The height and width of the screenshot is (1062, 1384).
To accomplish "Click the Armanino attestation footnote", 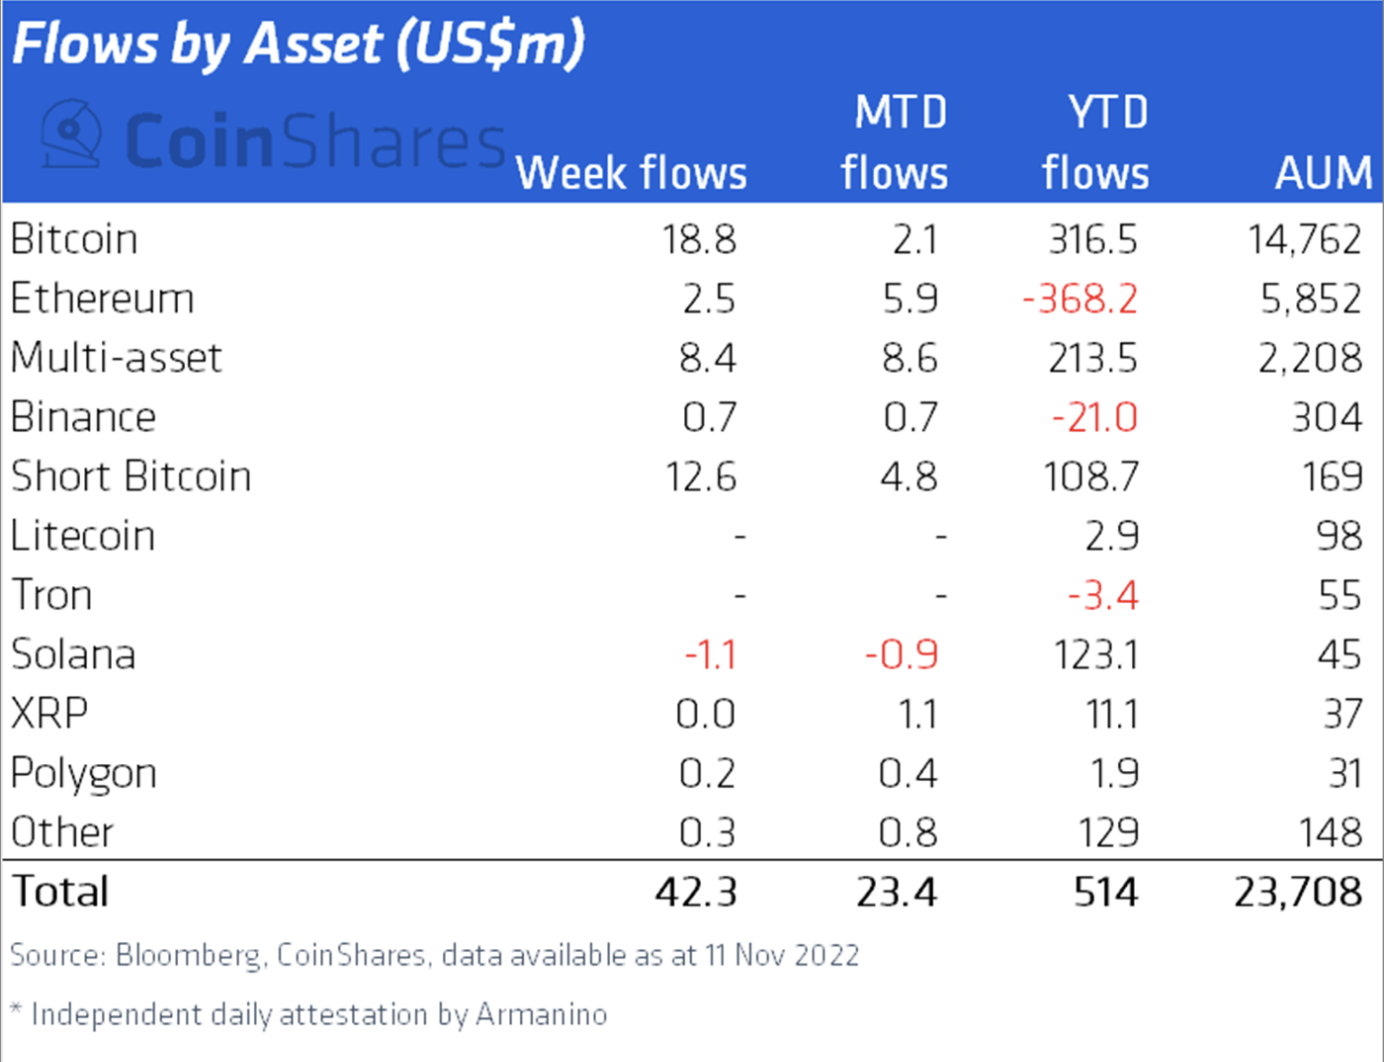I will pos(310,1014).
